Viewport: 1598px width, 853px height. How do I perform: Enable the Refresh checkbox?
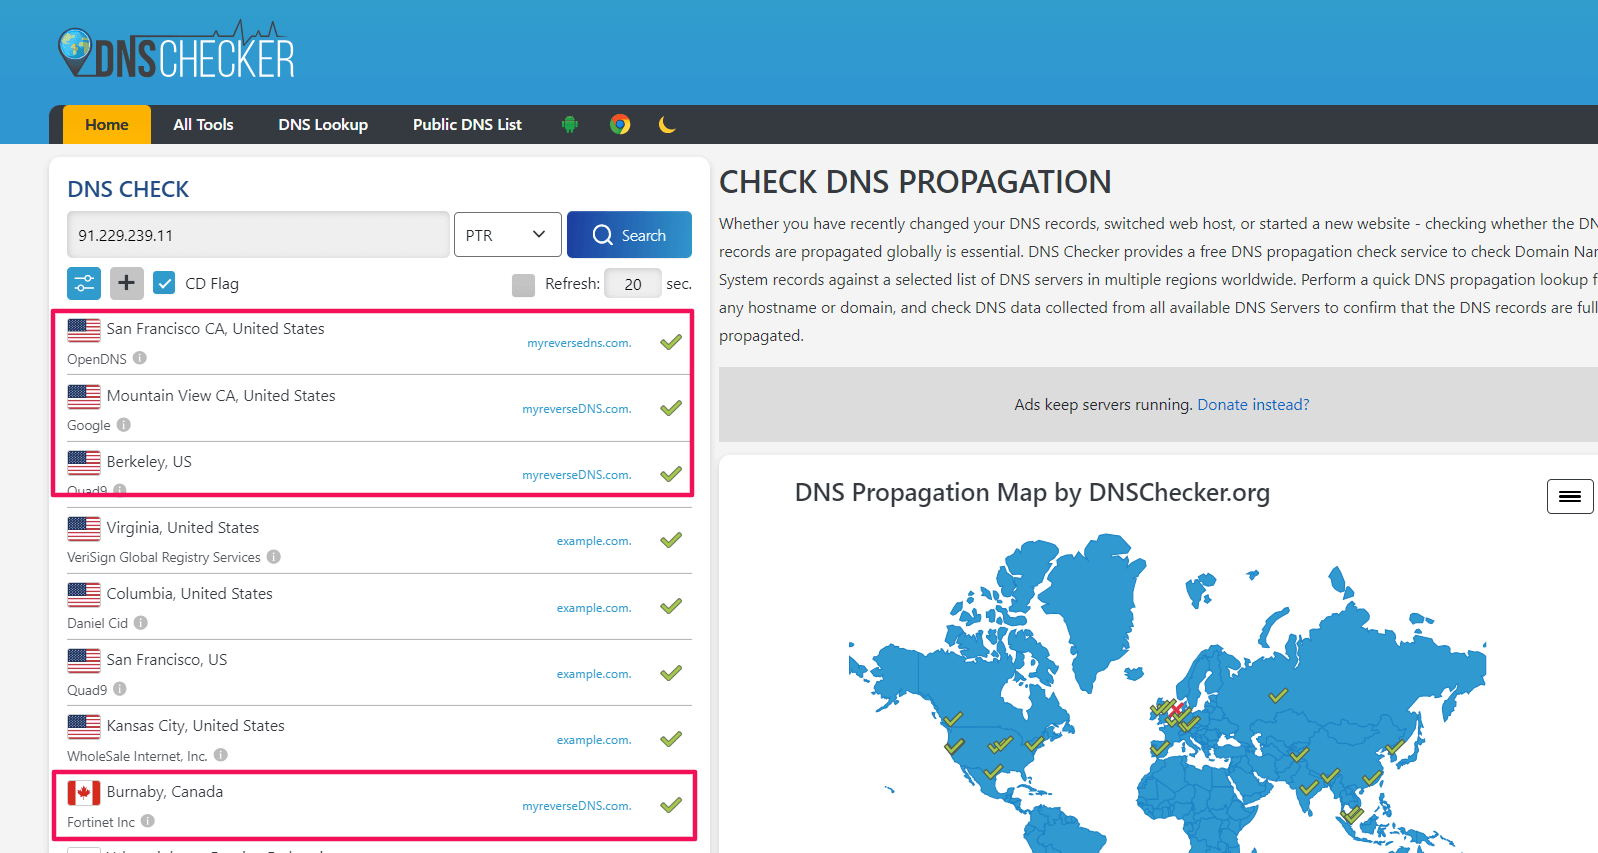523,285
